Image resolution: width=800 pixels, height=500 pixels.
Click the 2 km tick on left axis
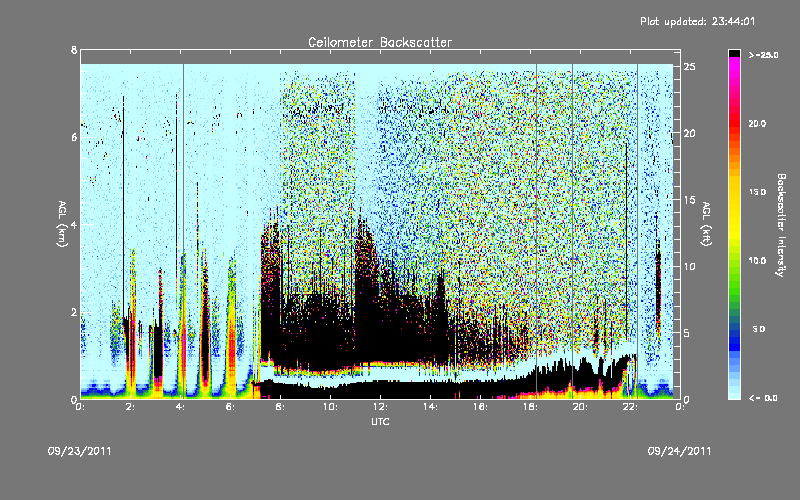[x=74, y=312]
